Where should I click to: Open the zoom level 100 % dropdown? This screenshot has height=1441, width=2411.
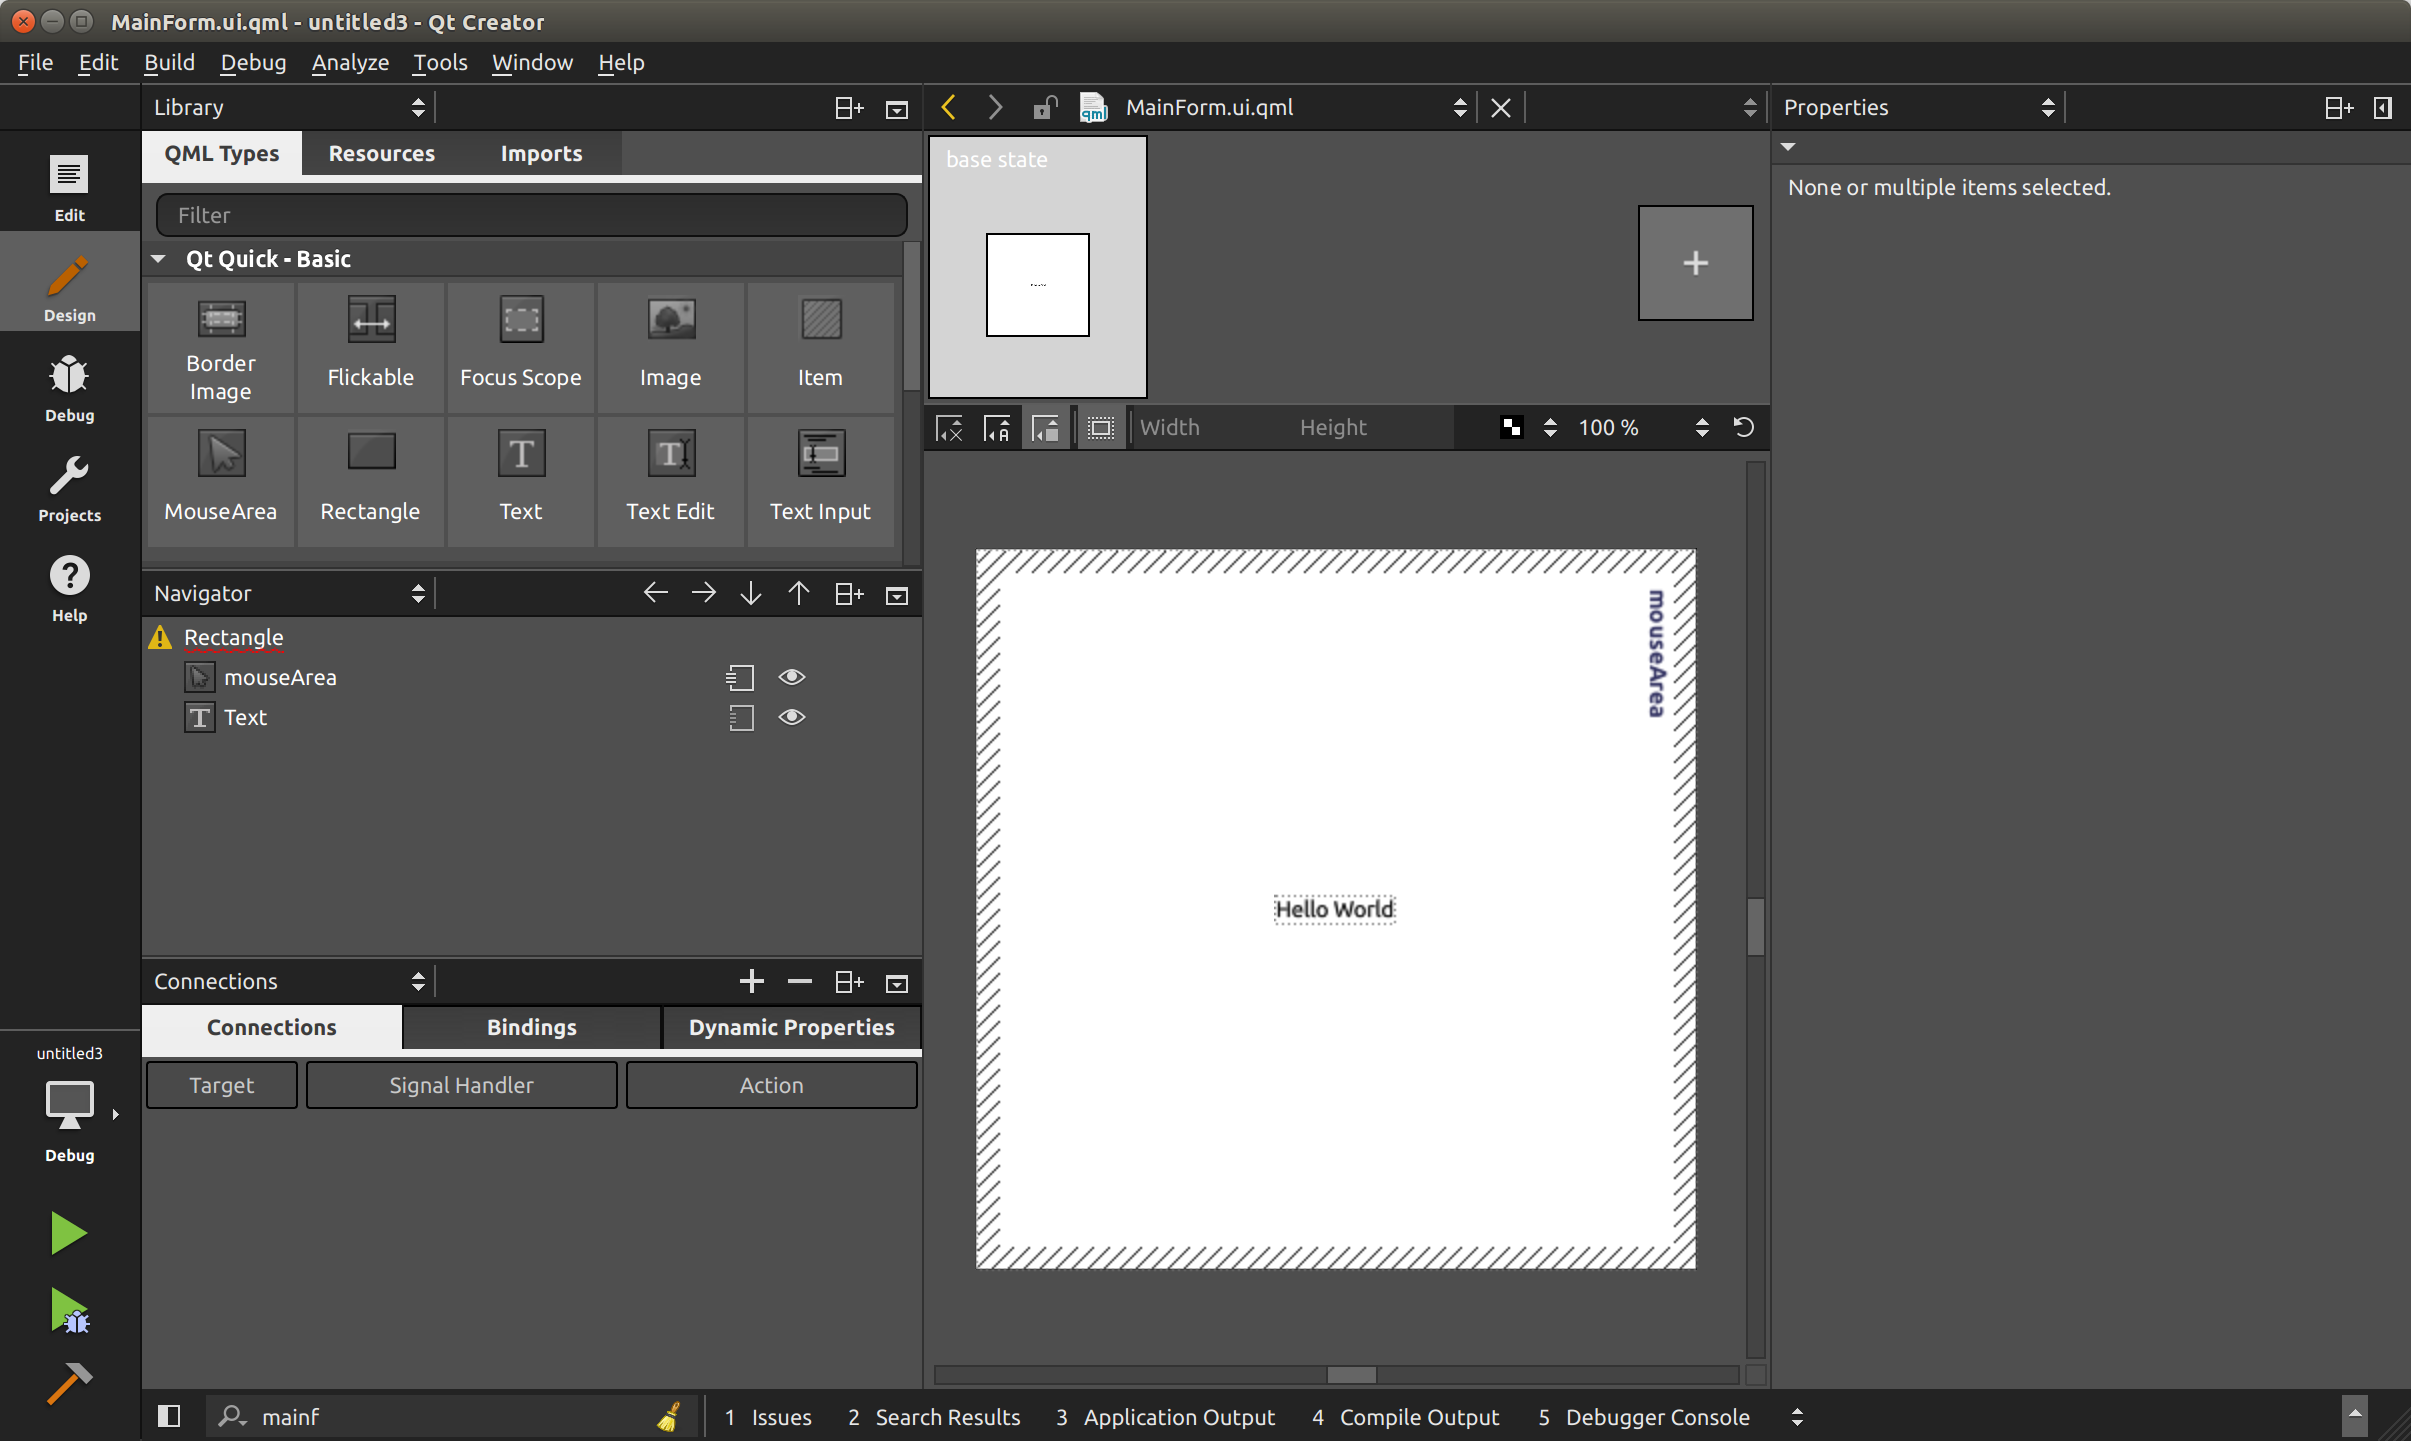(x=1701, y=427)
